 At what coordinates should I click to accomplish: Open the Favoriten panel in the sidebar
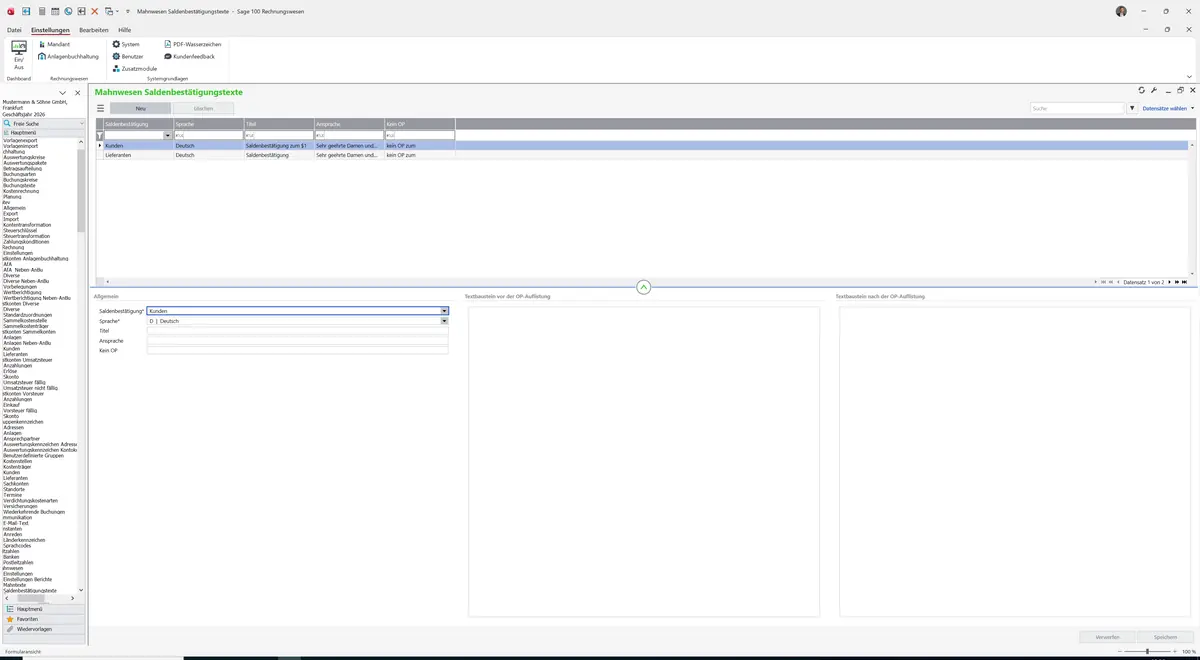[42, 619]
